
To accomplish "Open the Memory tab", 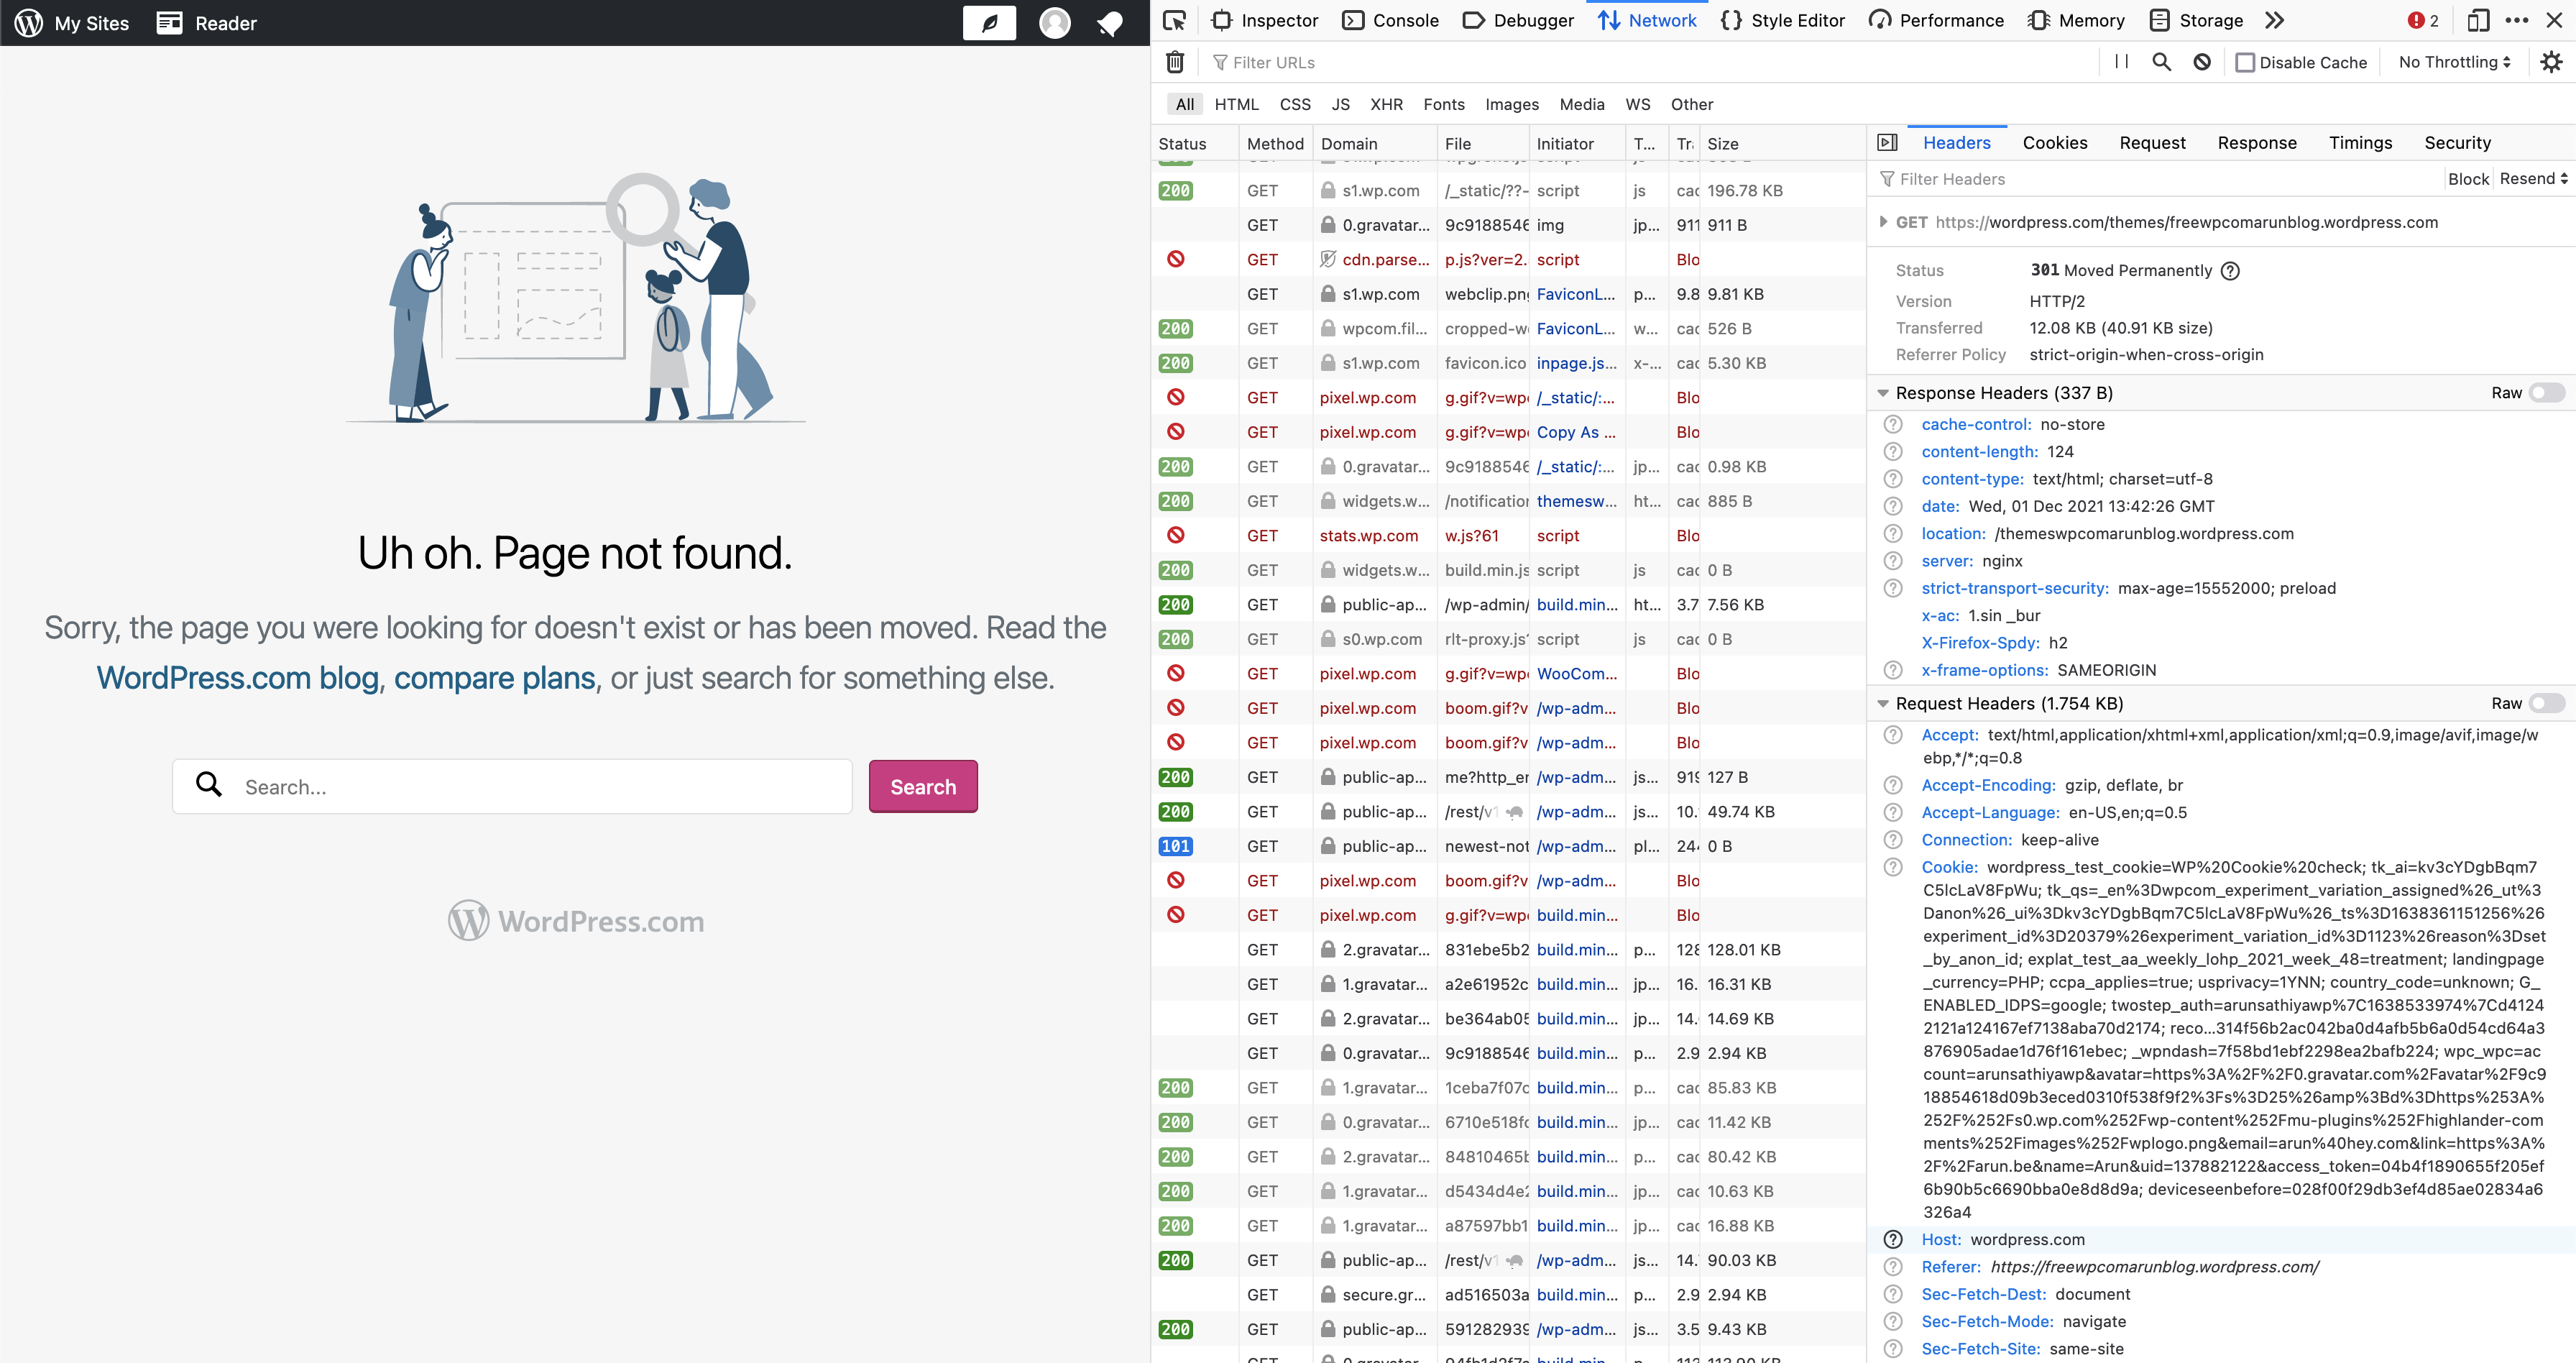I will [x=2076, y=20].
